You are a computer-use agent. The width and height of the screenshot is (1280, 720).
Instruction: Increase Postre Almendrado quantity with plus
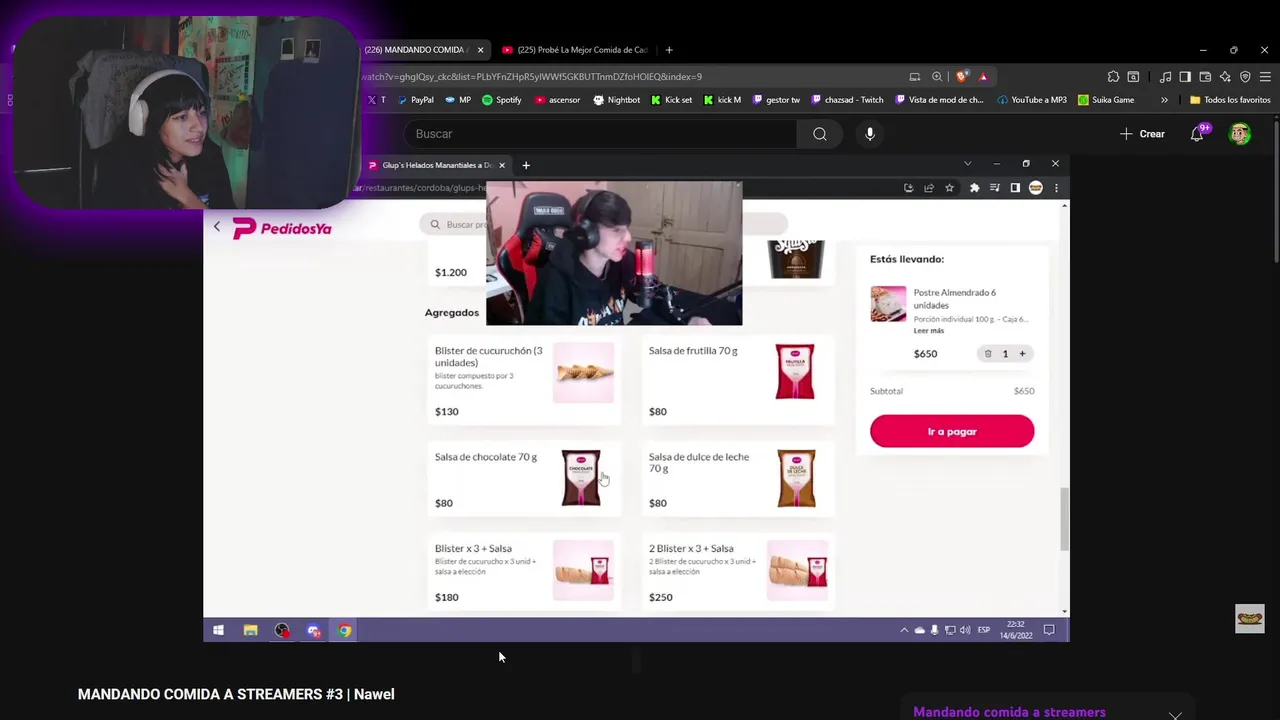1022,354
